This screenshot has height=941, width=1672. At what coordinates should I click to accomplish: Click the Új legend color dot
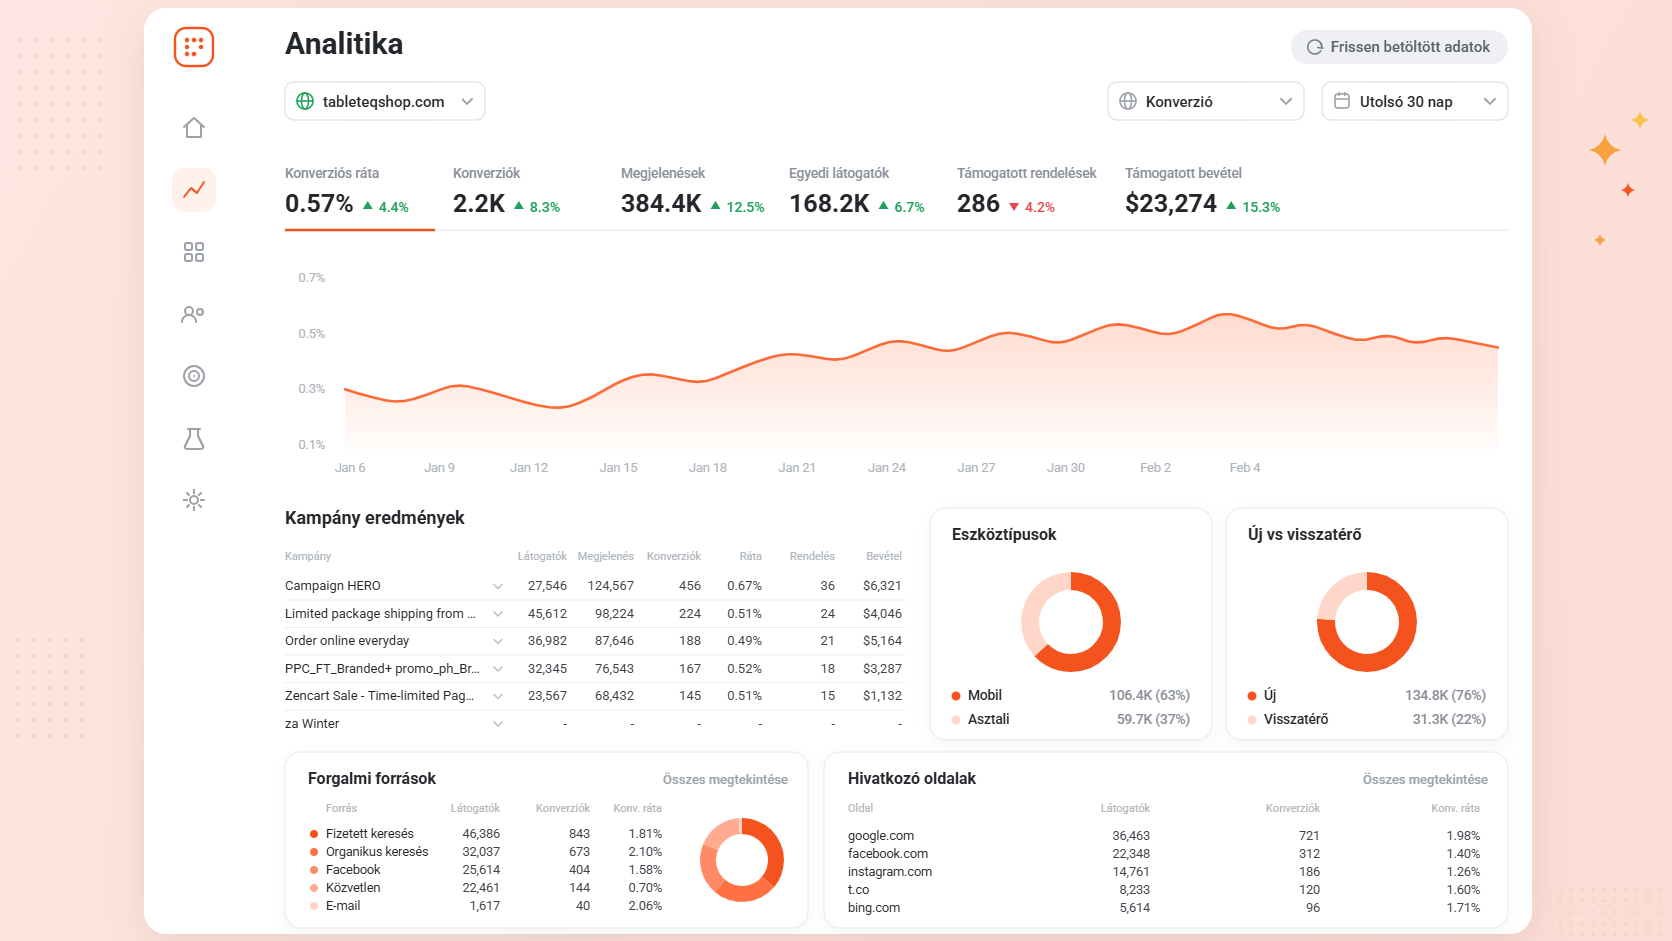[1252, 696]
